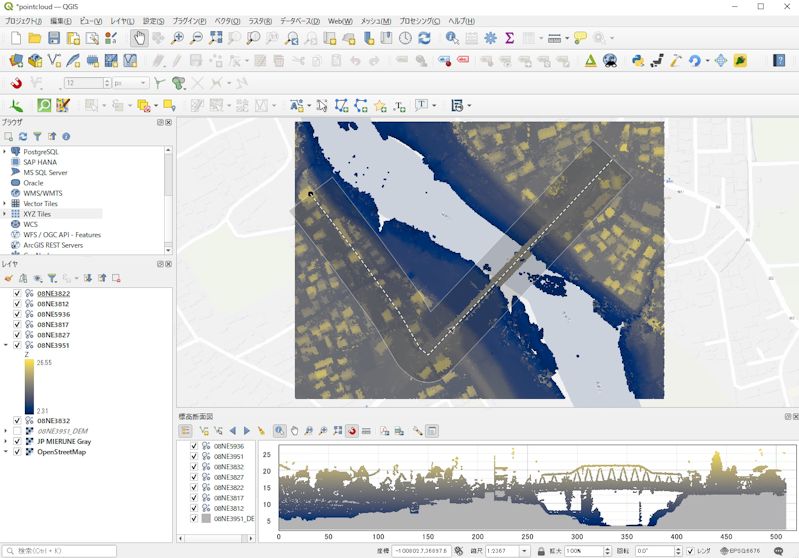Open the px units dropdown in snapping toolbar
This screenshot has height=558, width=799.
[143, 83]
